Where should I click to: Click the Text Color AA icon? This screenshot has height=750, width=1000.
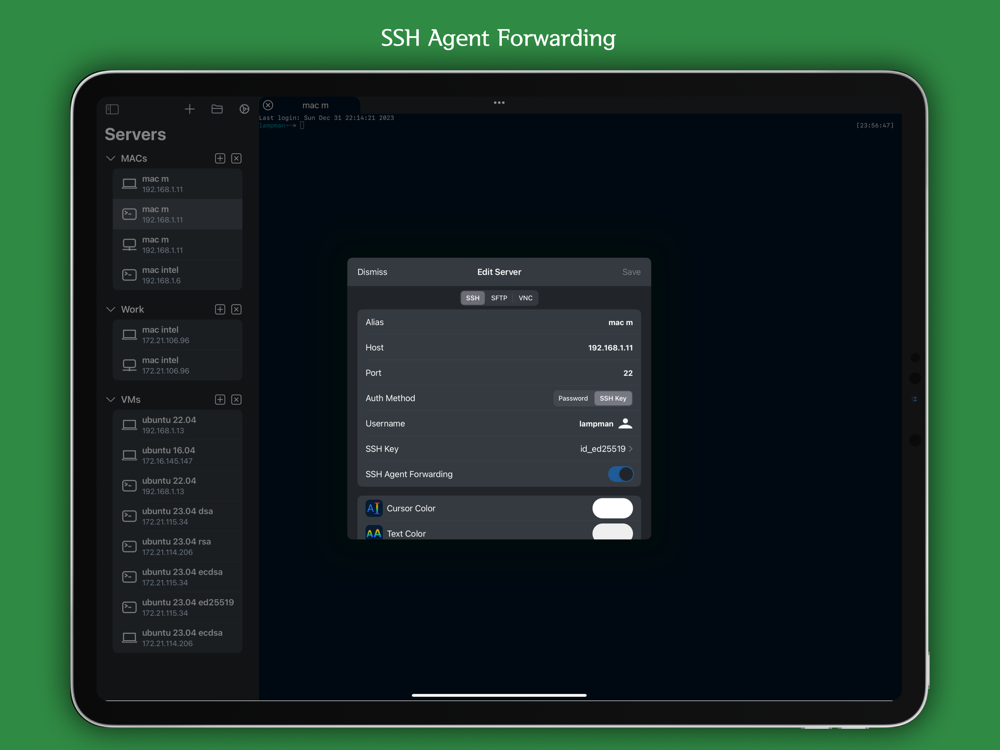click(374, 533)
